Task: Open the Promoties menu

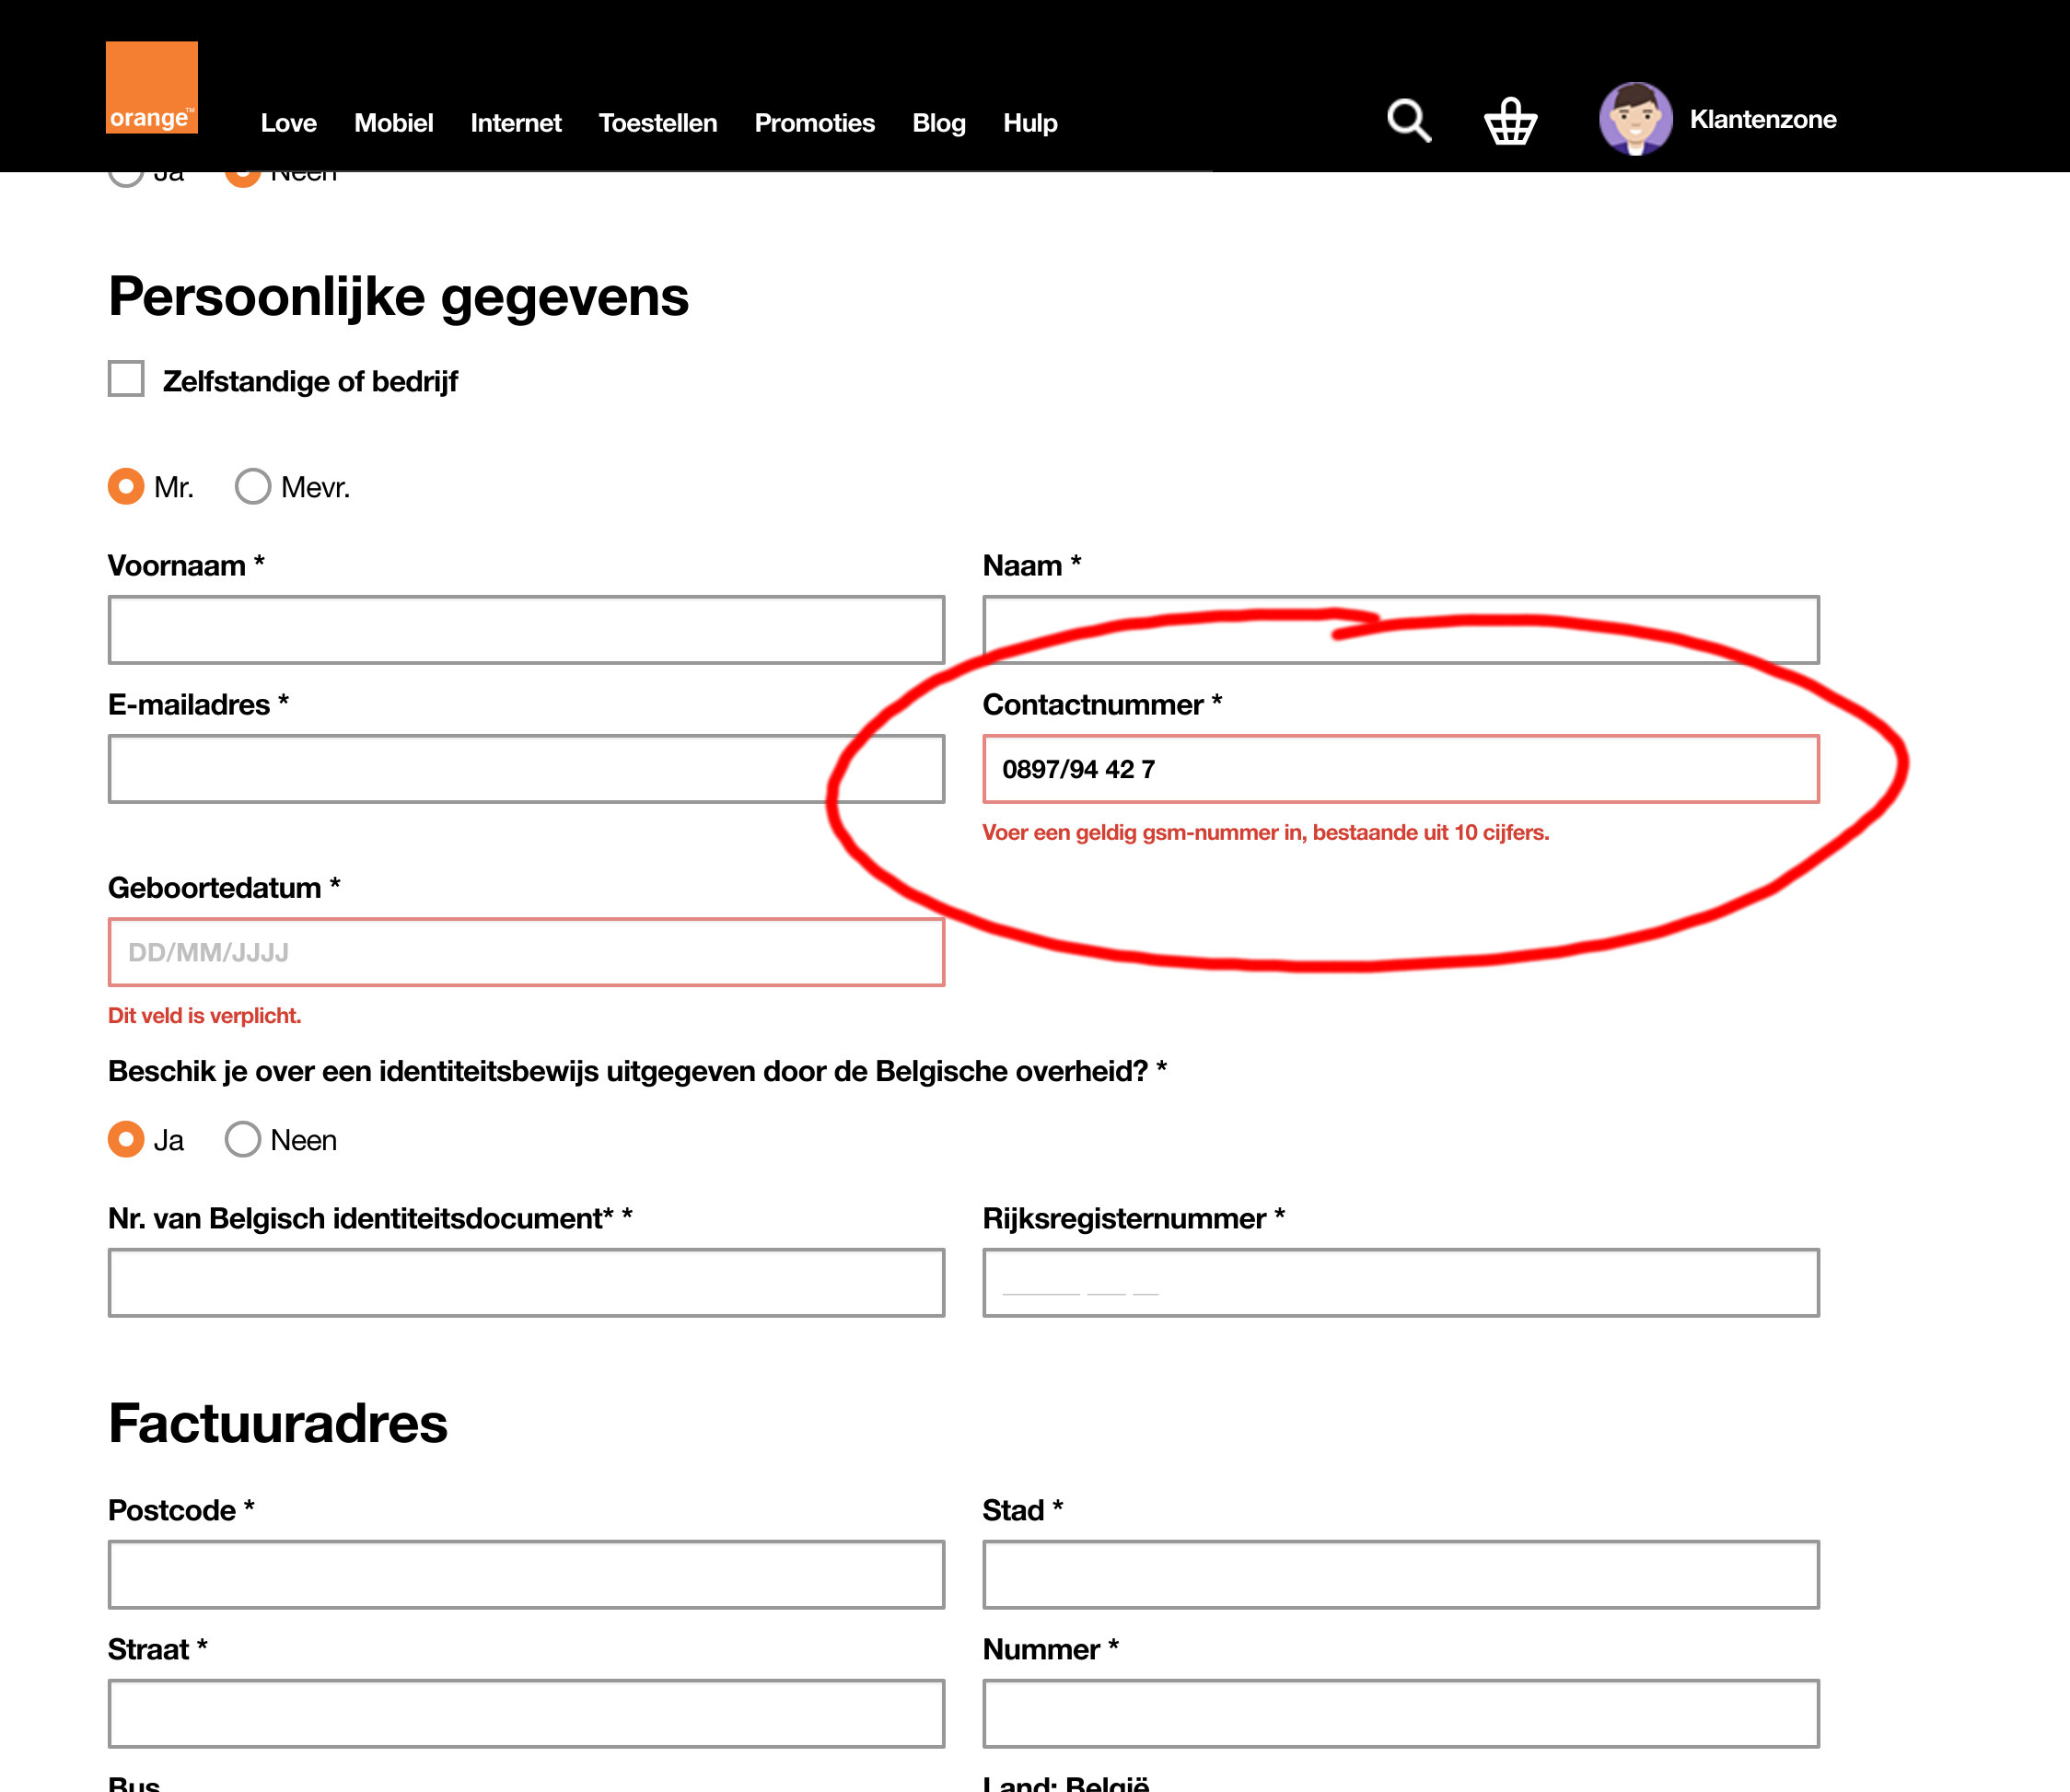Action: 814,123
